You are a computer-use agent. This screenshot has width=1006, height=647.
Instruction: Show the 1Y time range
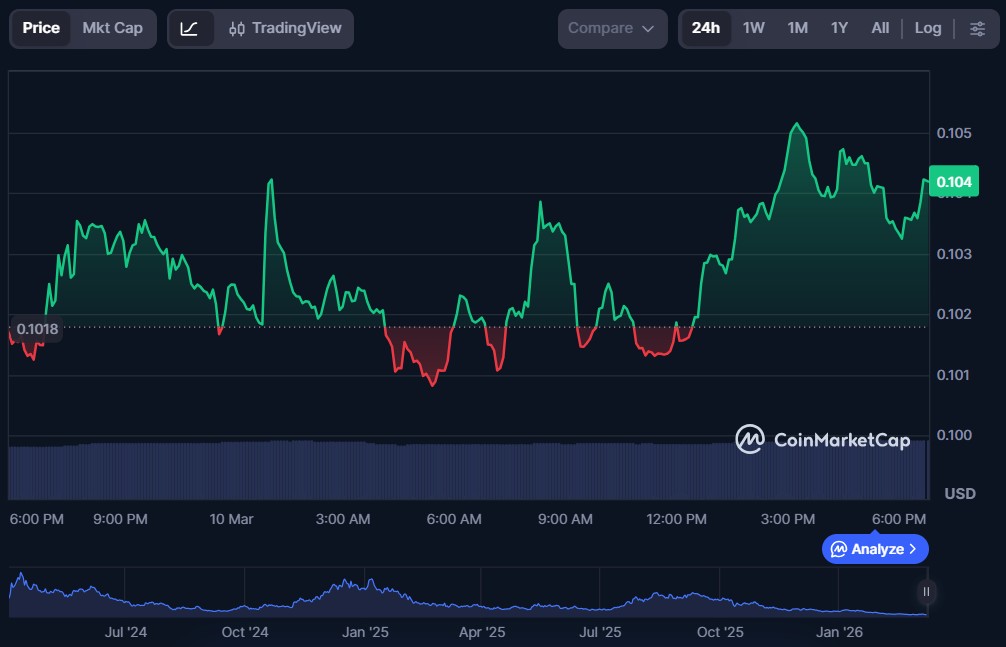coord(839,28)
